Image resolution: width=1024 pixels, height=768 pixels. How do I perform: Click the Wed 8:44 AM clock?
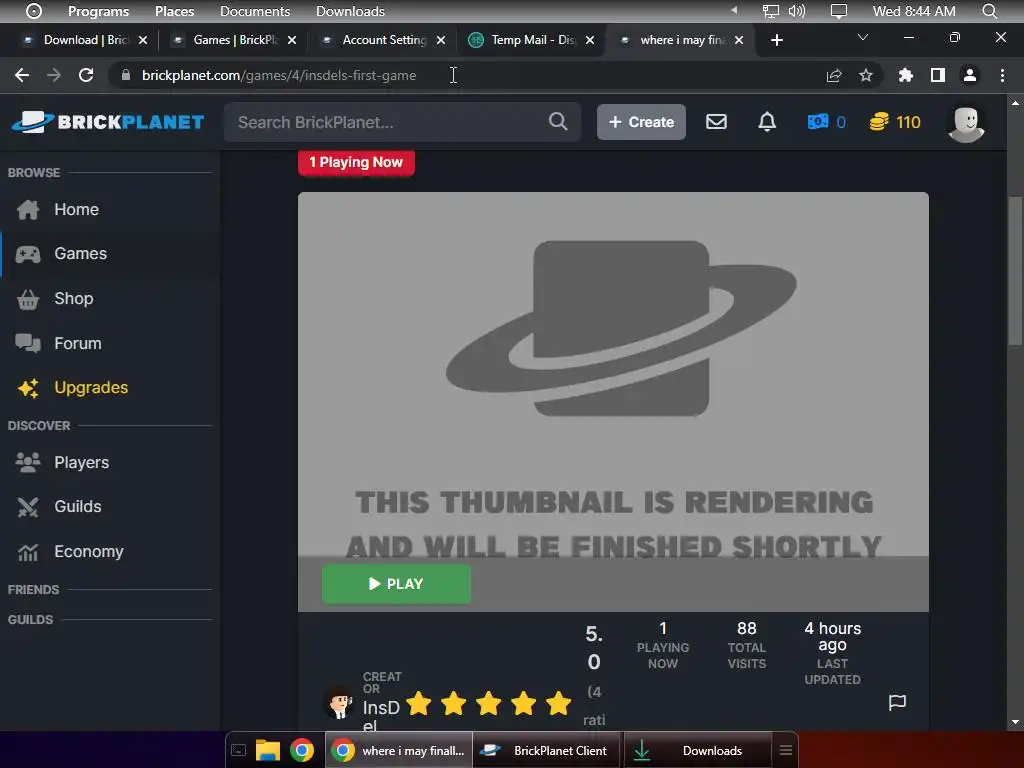[x=914, y=11]
